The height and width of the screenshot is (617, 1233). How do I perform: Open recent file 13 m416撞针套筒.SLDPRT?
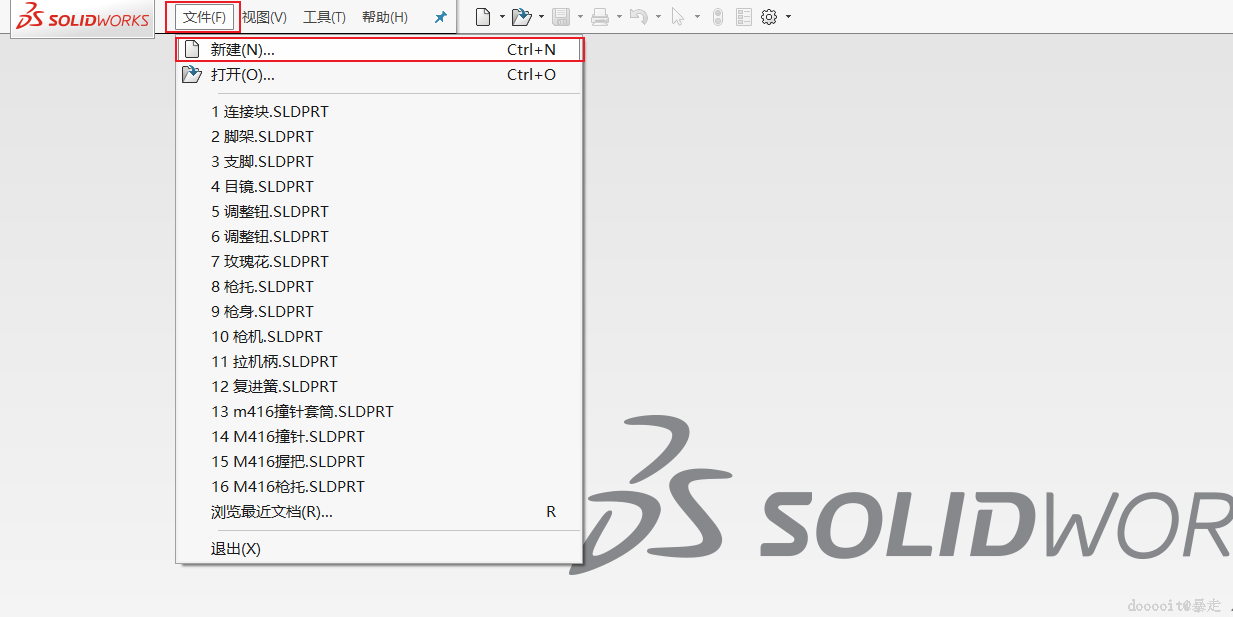(x=379, y=411)
